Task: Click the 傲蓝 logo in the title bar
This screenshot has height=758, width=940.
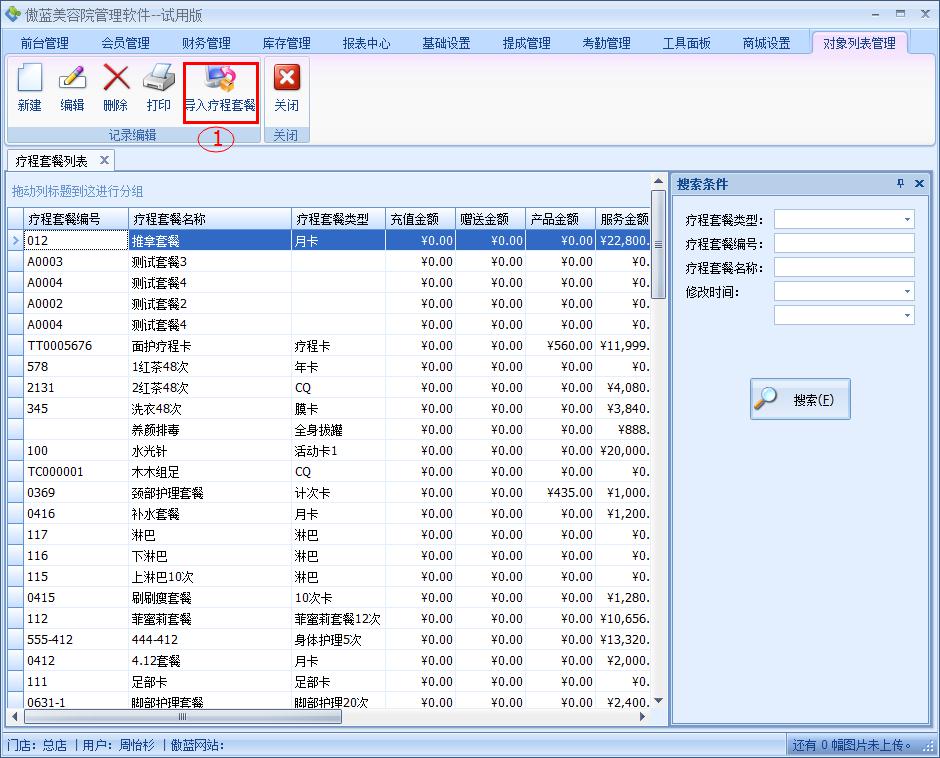Action: pos(11,11)
